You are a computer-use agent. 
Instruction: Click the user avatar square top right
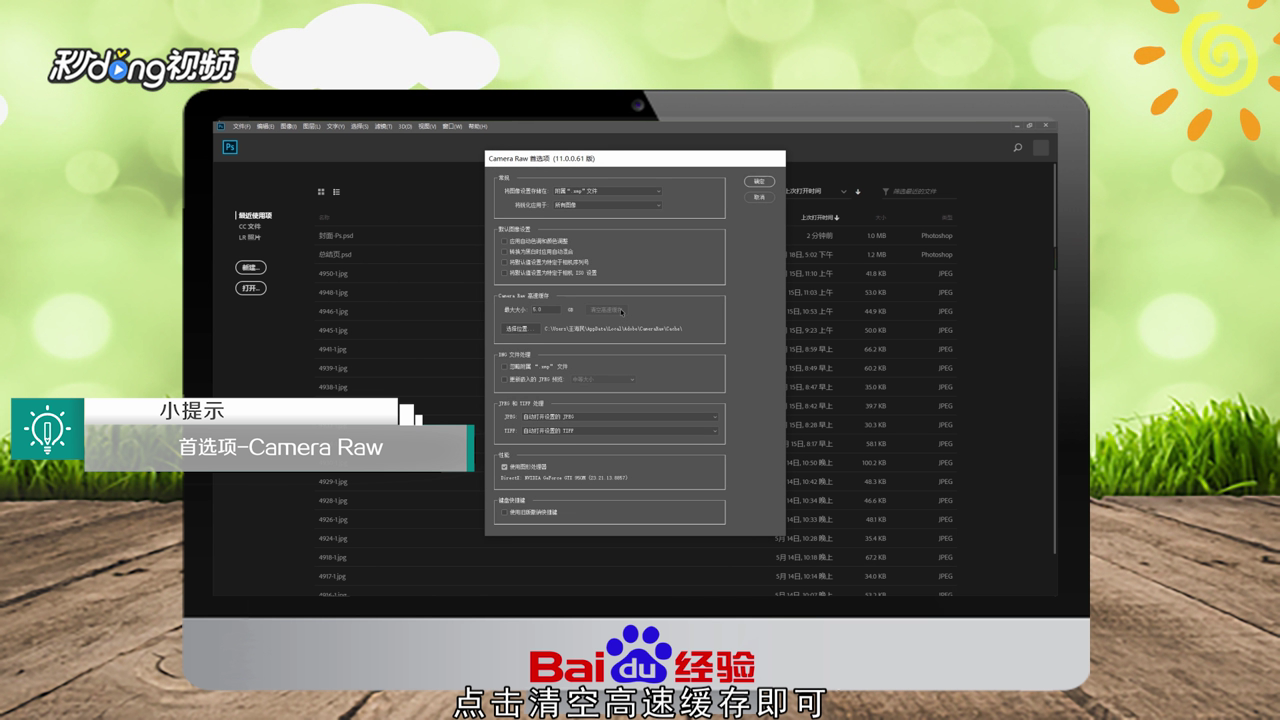[1041, 148]
